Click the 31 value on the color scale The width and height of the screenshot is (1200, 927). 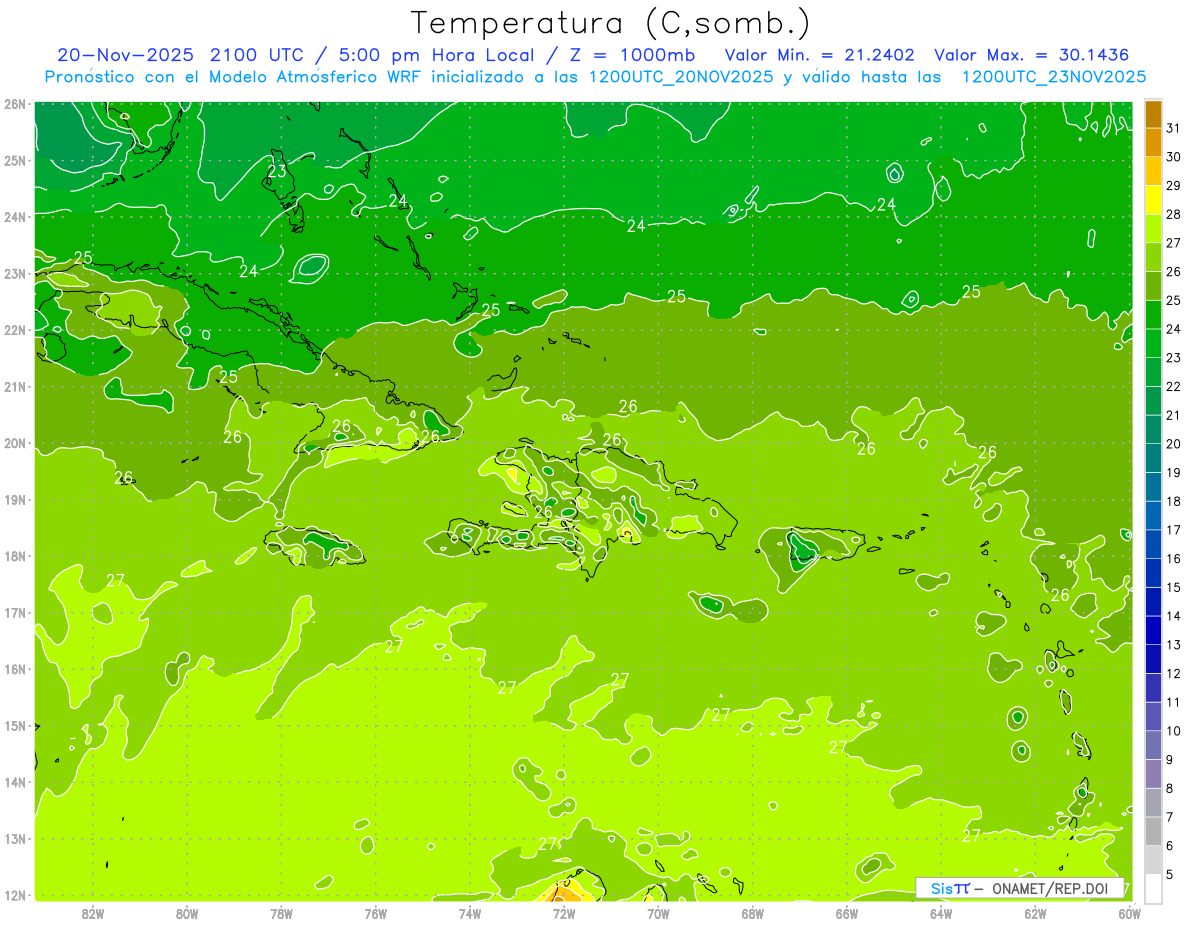click(1173, 128)
